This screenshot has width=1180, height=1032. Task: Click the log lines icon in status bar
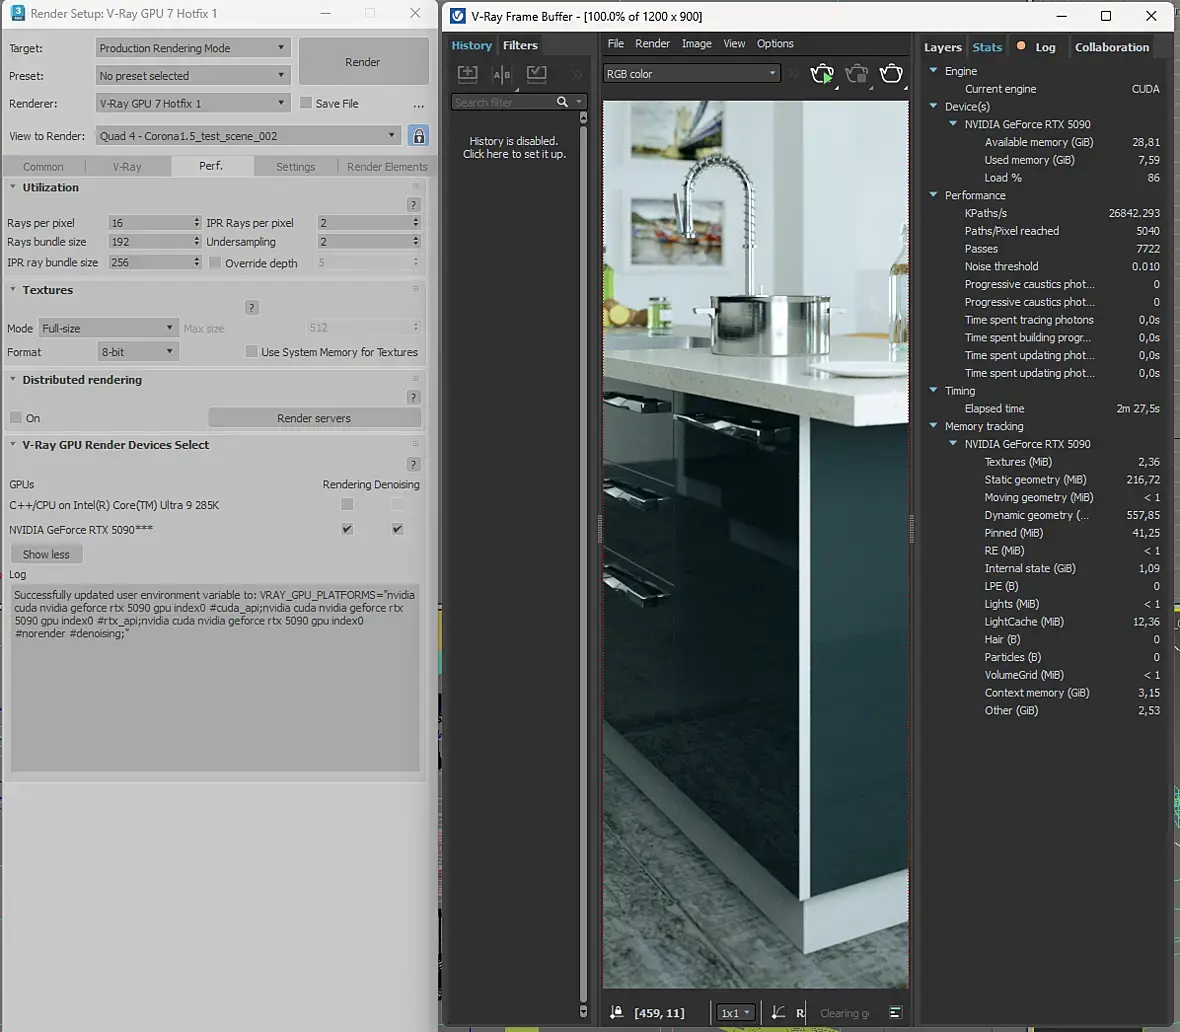(895, 1013)
